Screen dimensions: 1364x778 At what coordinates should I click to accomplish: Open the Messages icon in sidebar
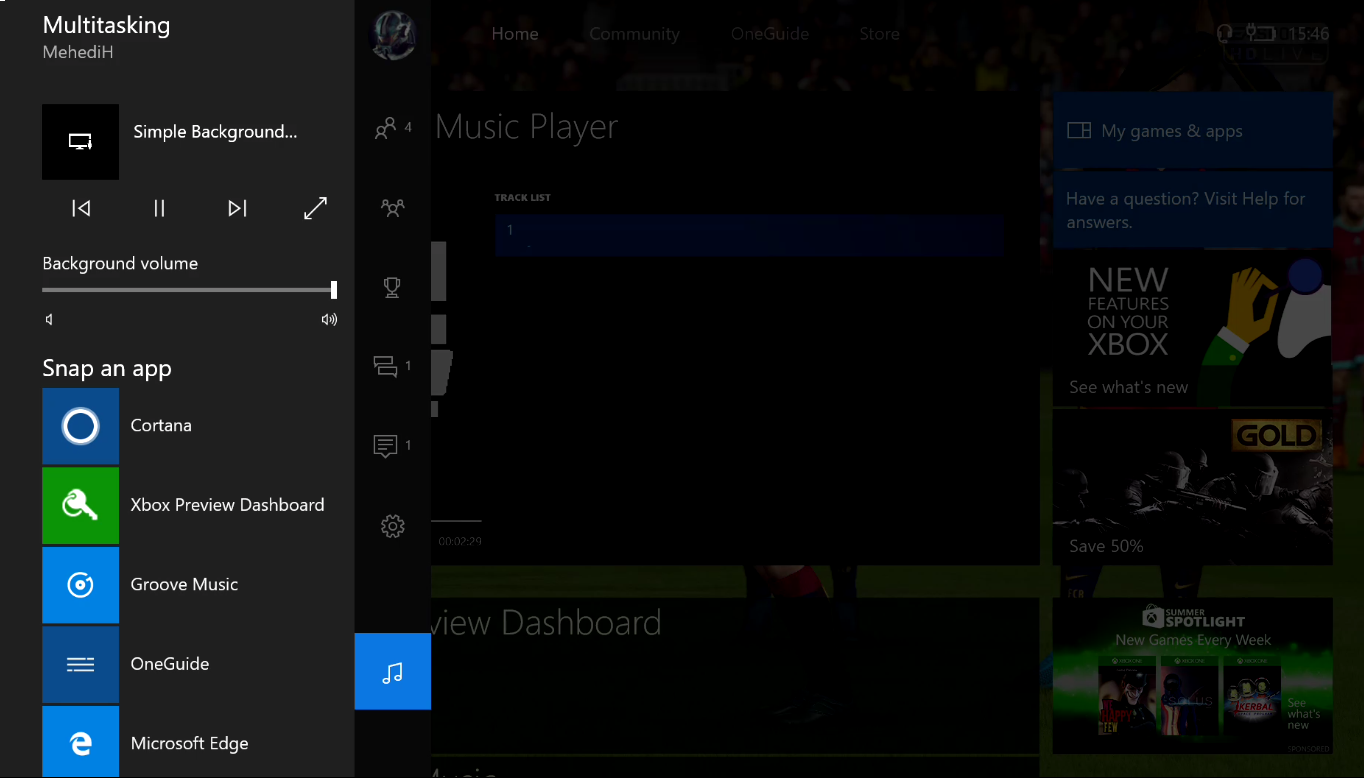[392, 366]
